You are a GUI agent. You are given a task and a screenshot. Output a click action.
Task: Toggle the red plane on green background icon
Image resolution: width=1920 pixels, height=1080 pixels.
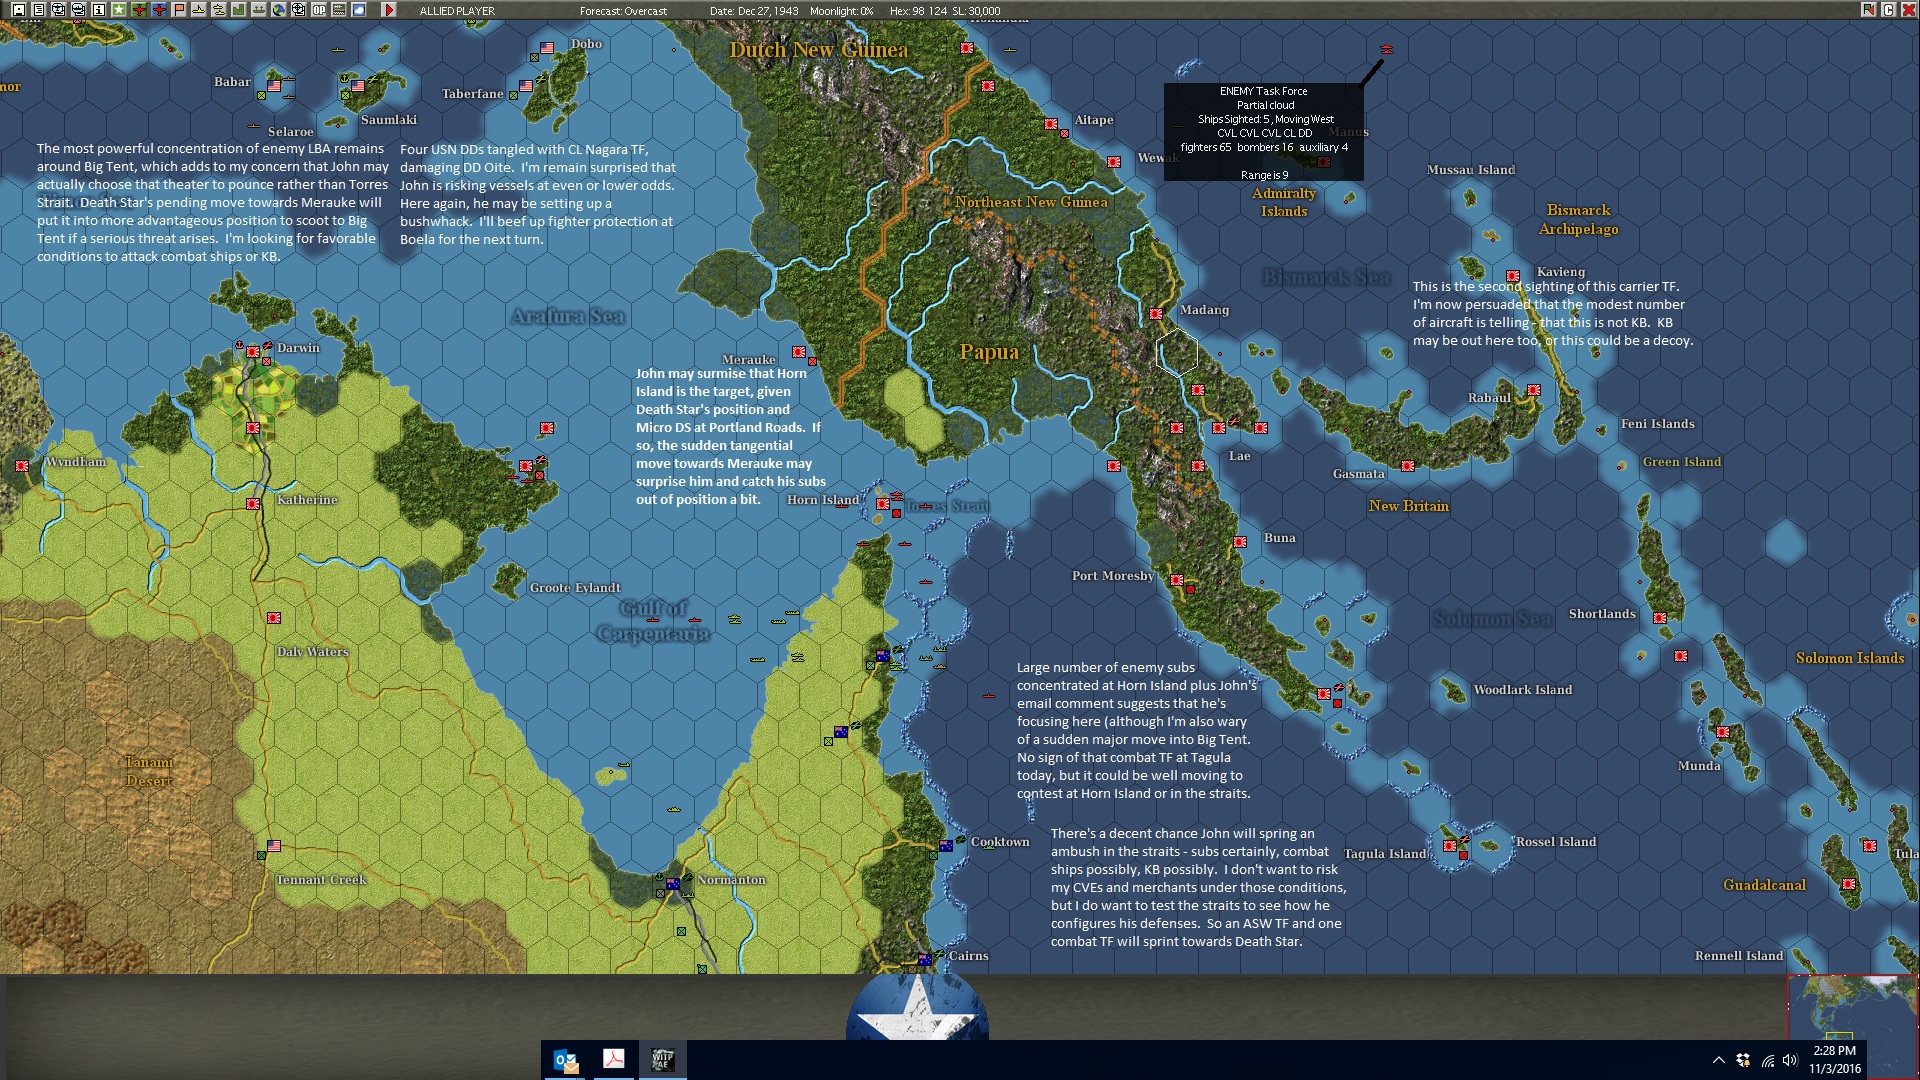(x=139, y=10)
